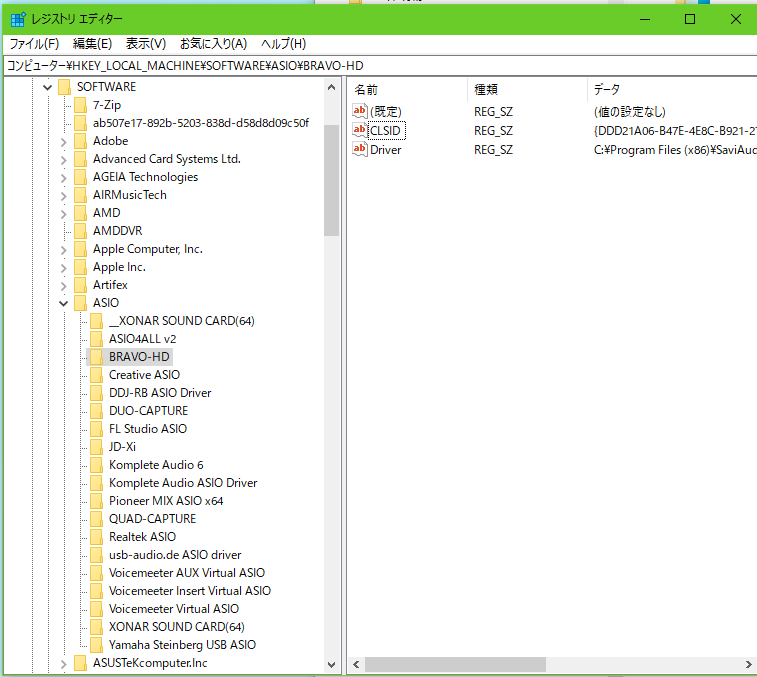Viewport: 757px width, 677px height.
Task: Select the ASIO folder icon
Action: tap(80, 303)
